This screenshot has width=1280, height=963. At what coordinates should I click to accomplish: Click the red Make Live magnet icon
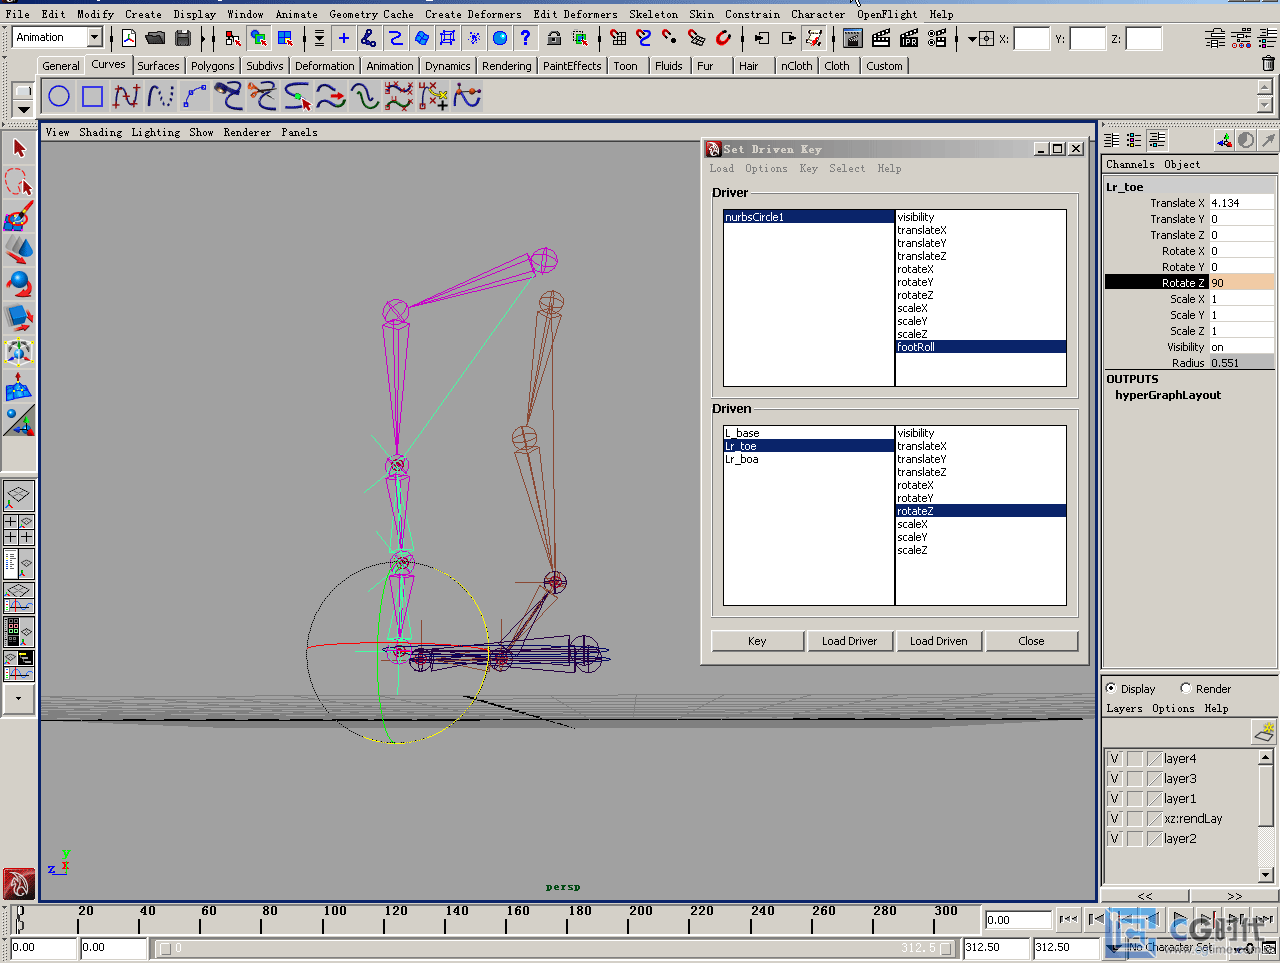point(723,38)
